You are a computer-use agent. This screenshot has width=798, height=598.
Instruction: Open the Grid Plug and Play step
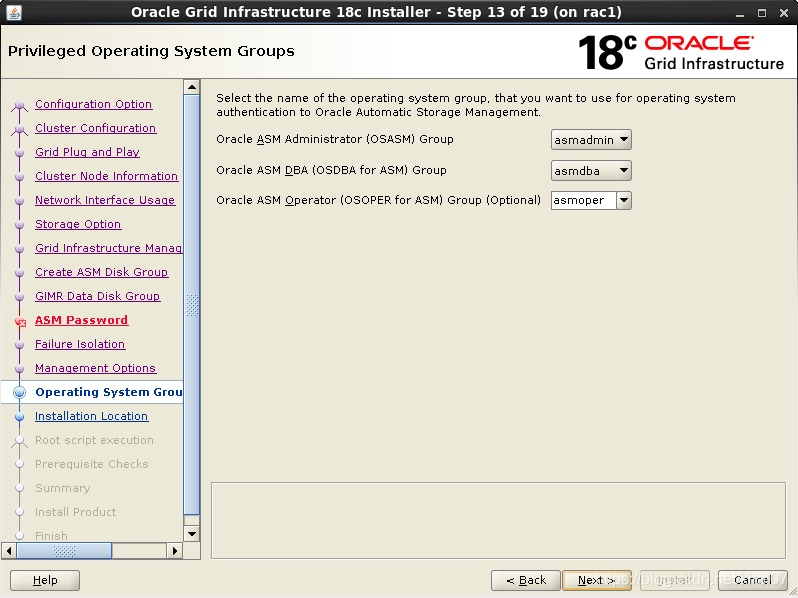pos(87,152)
